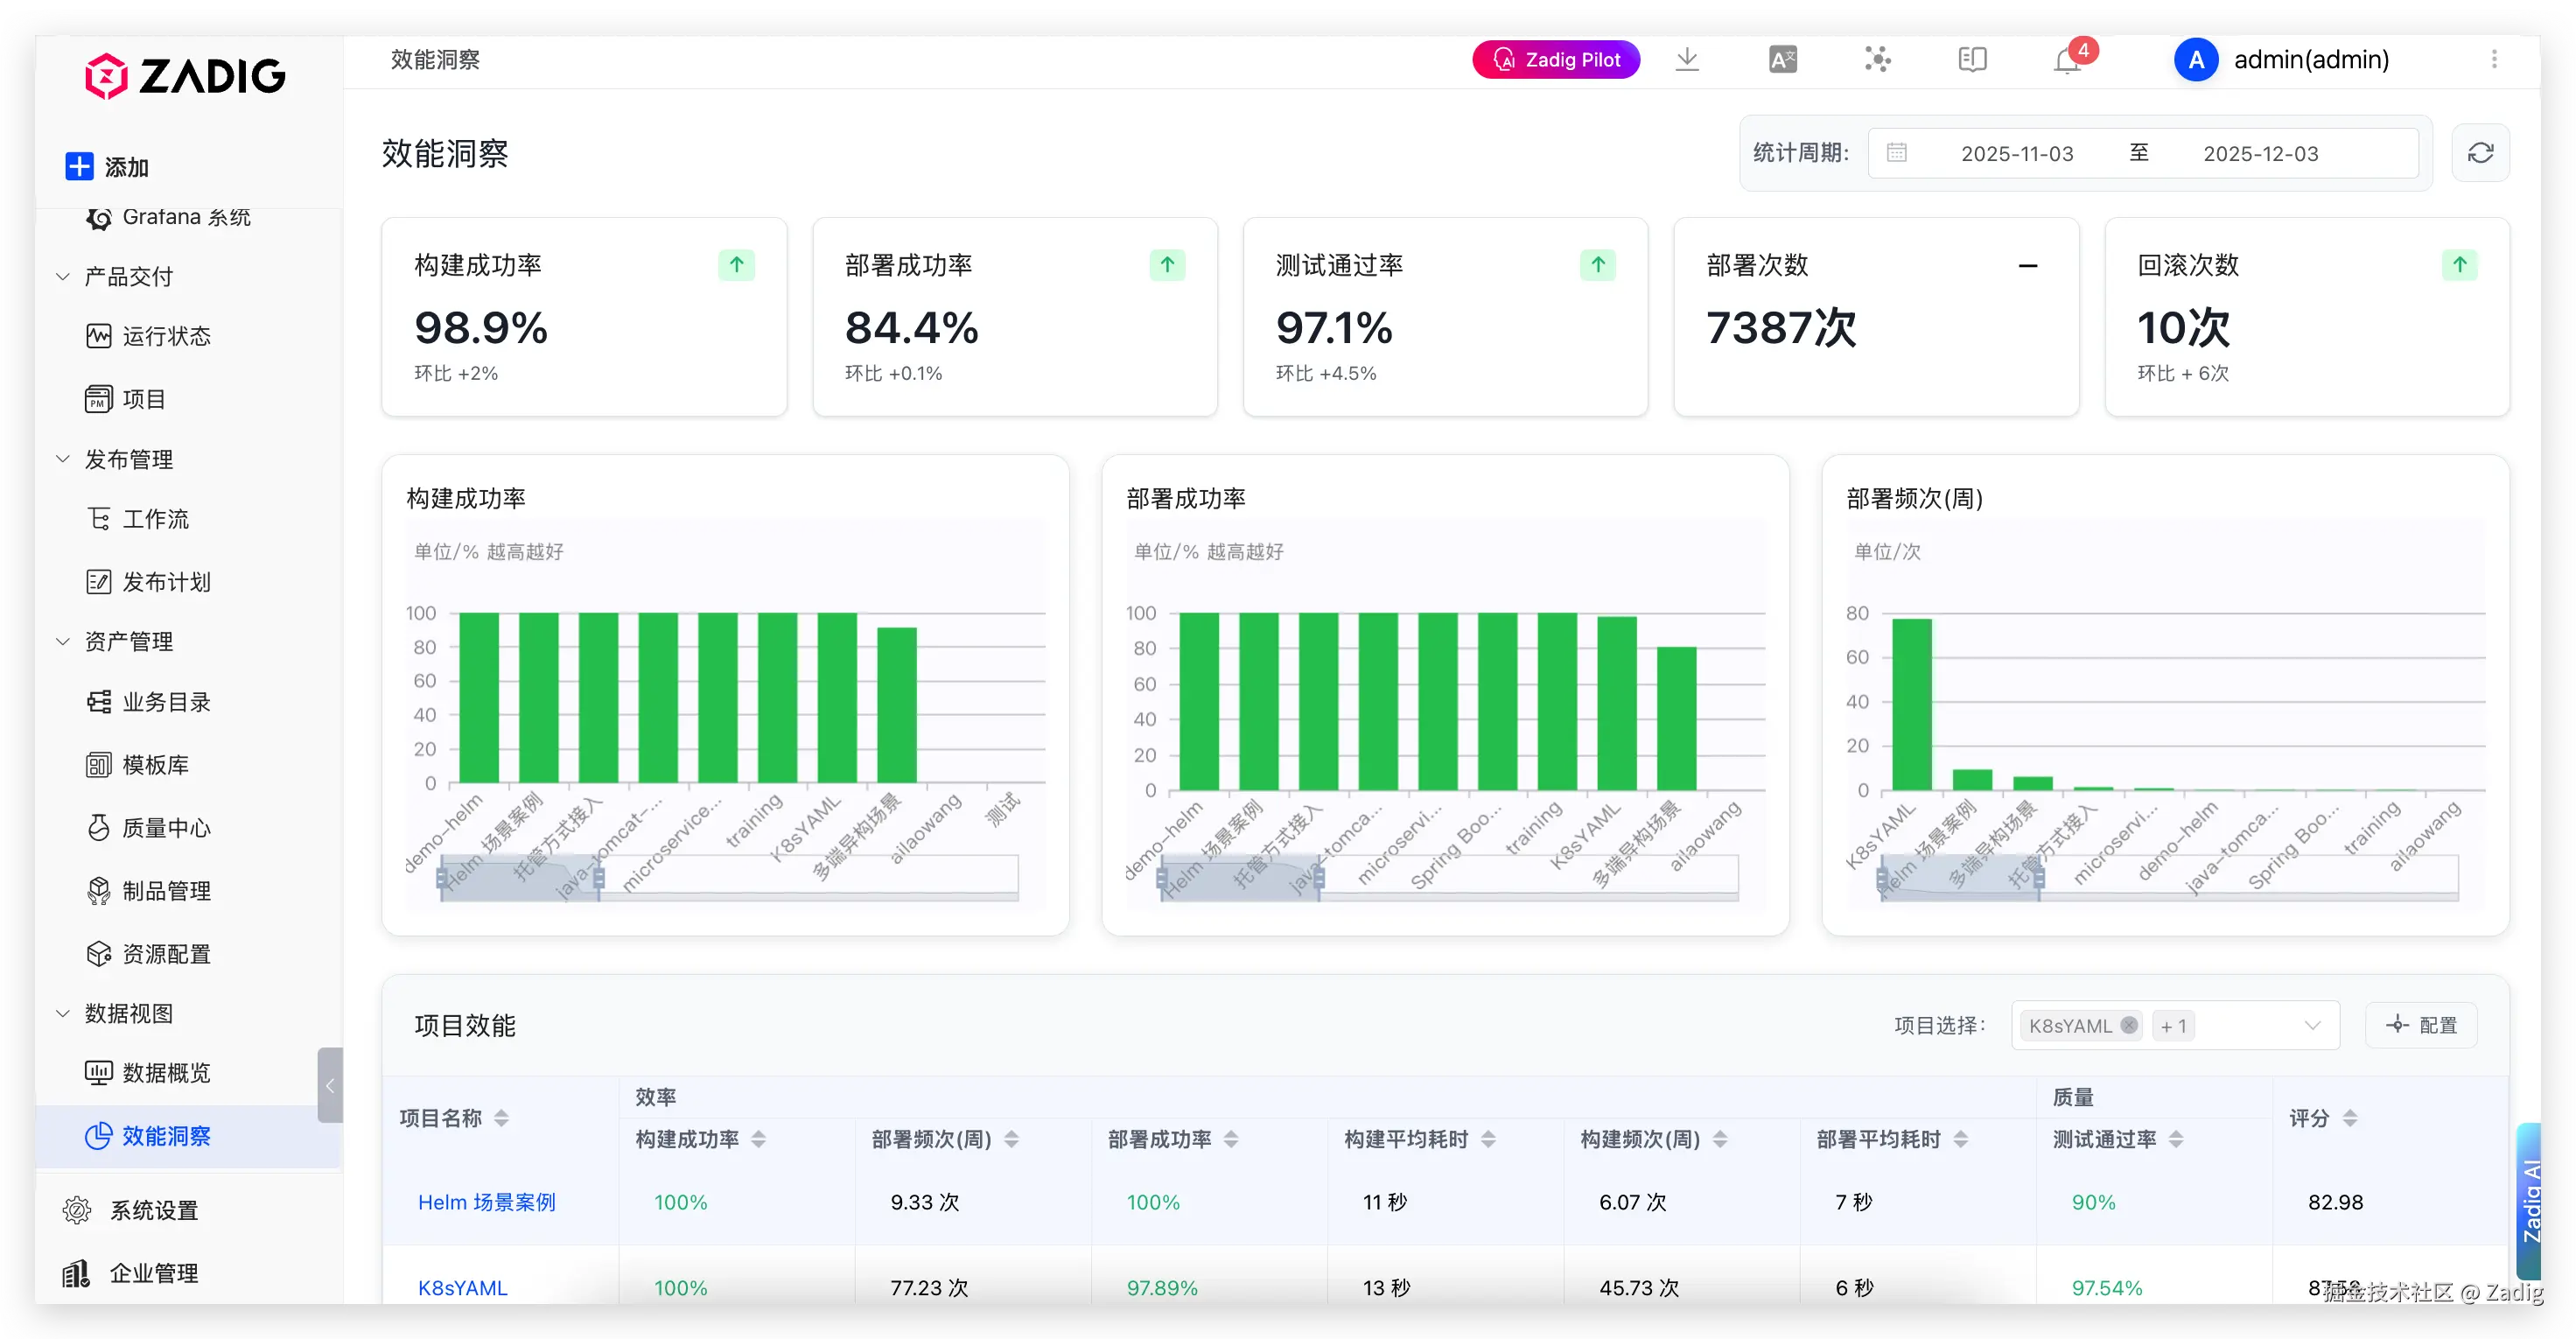
Task: Click the Zadig Pilot button
Action: click(x=1555, y=60)
